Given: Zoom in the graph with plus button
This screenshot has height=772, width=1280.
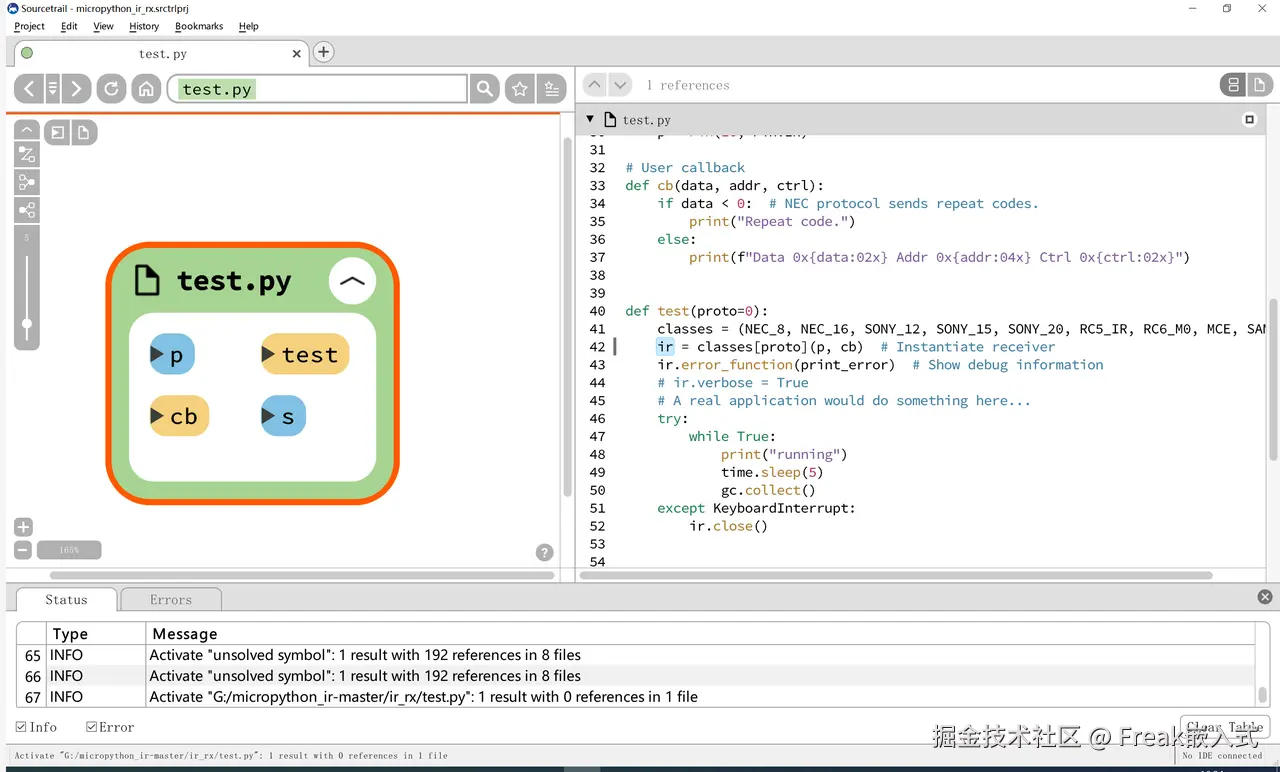Looking at the screenshot, I should pos(23,527).
